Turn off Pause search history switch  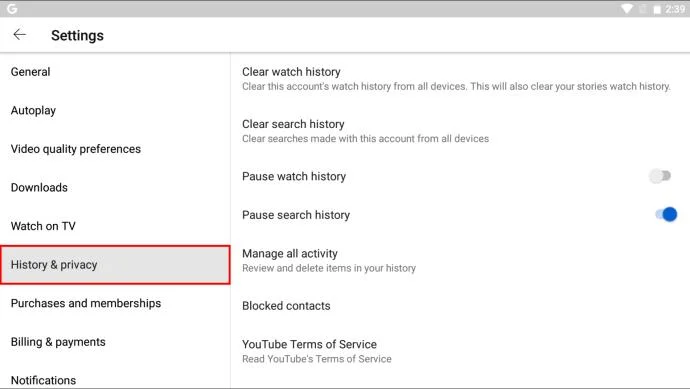pyautogui.click(x=666, y=215)
